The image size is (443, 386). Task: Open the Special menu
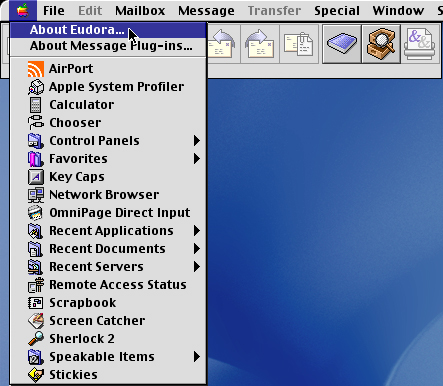click(x=337, y=11)
